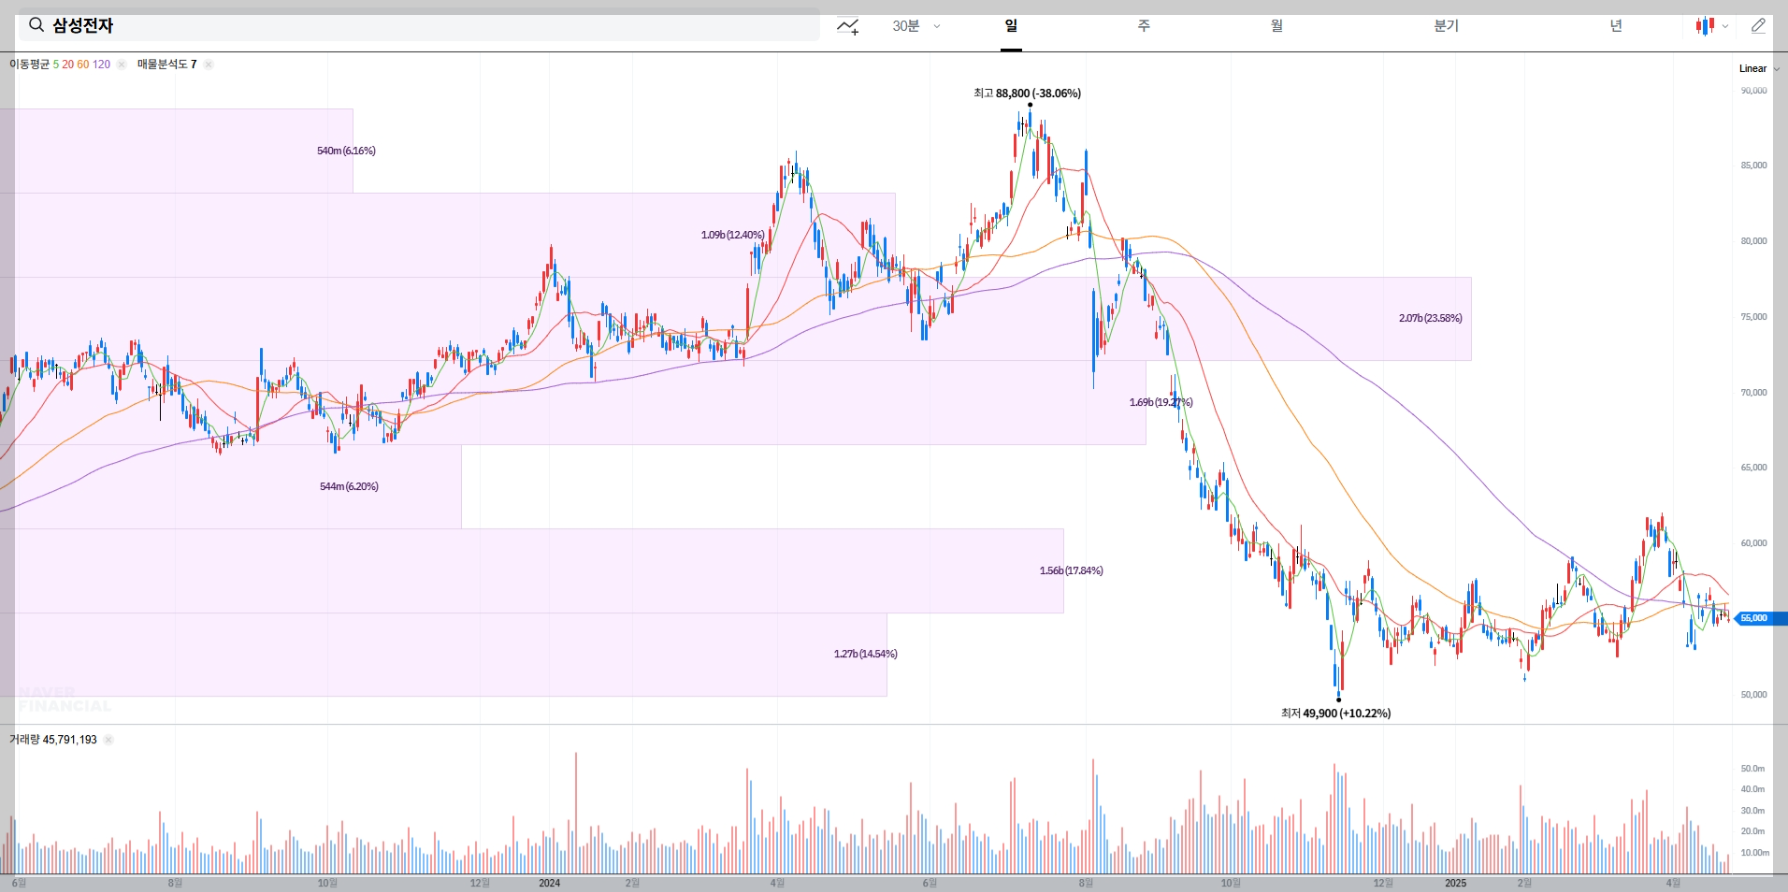Image resolution: width=1788 pixels, height=892 pixels.
Task: Click the 90,000 price axis label
Action: (x=1754, y=91)
